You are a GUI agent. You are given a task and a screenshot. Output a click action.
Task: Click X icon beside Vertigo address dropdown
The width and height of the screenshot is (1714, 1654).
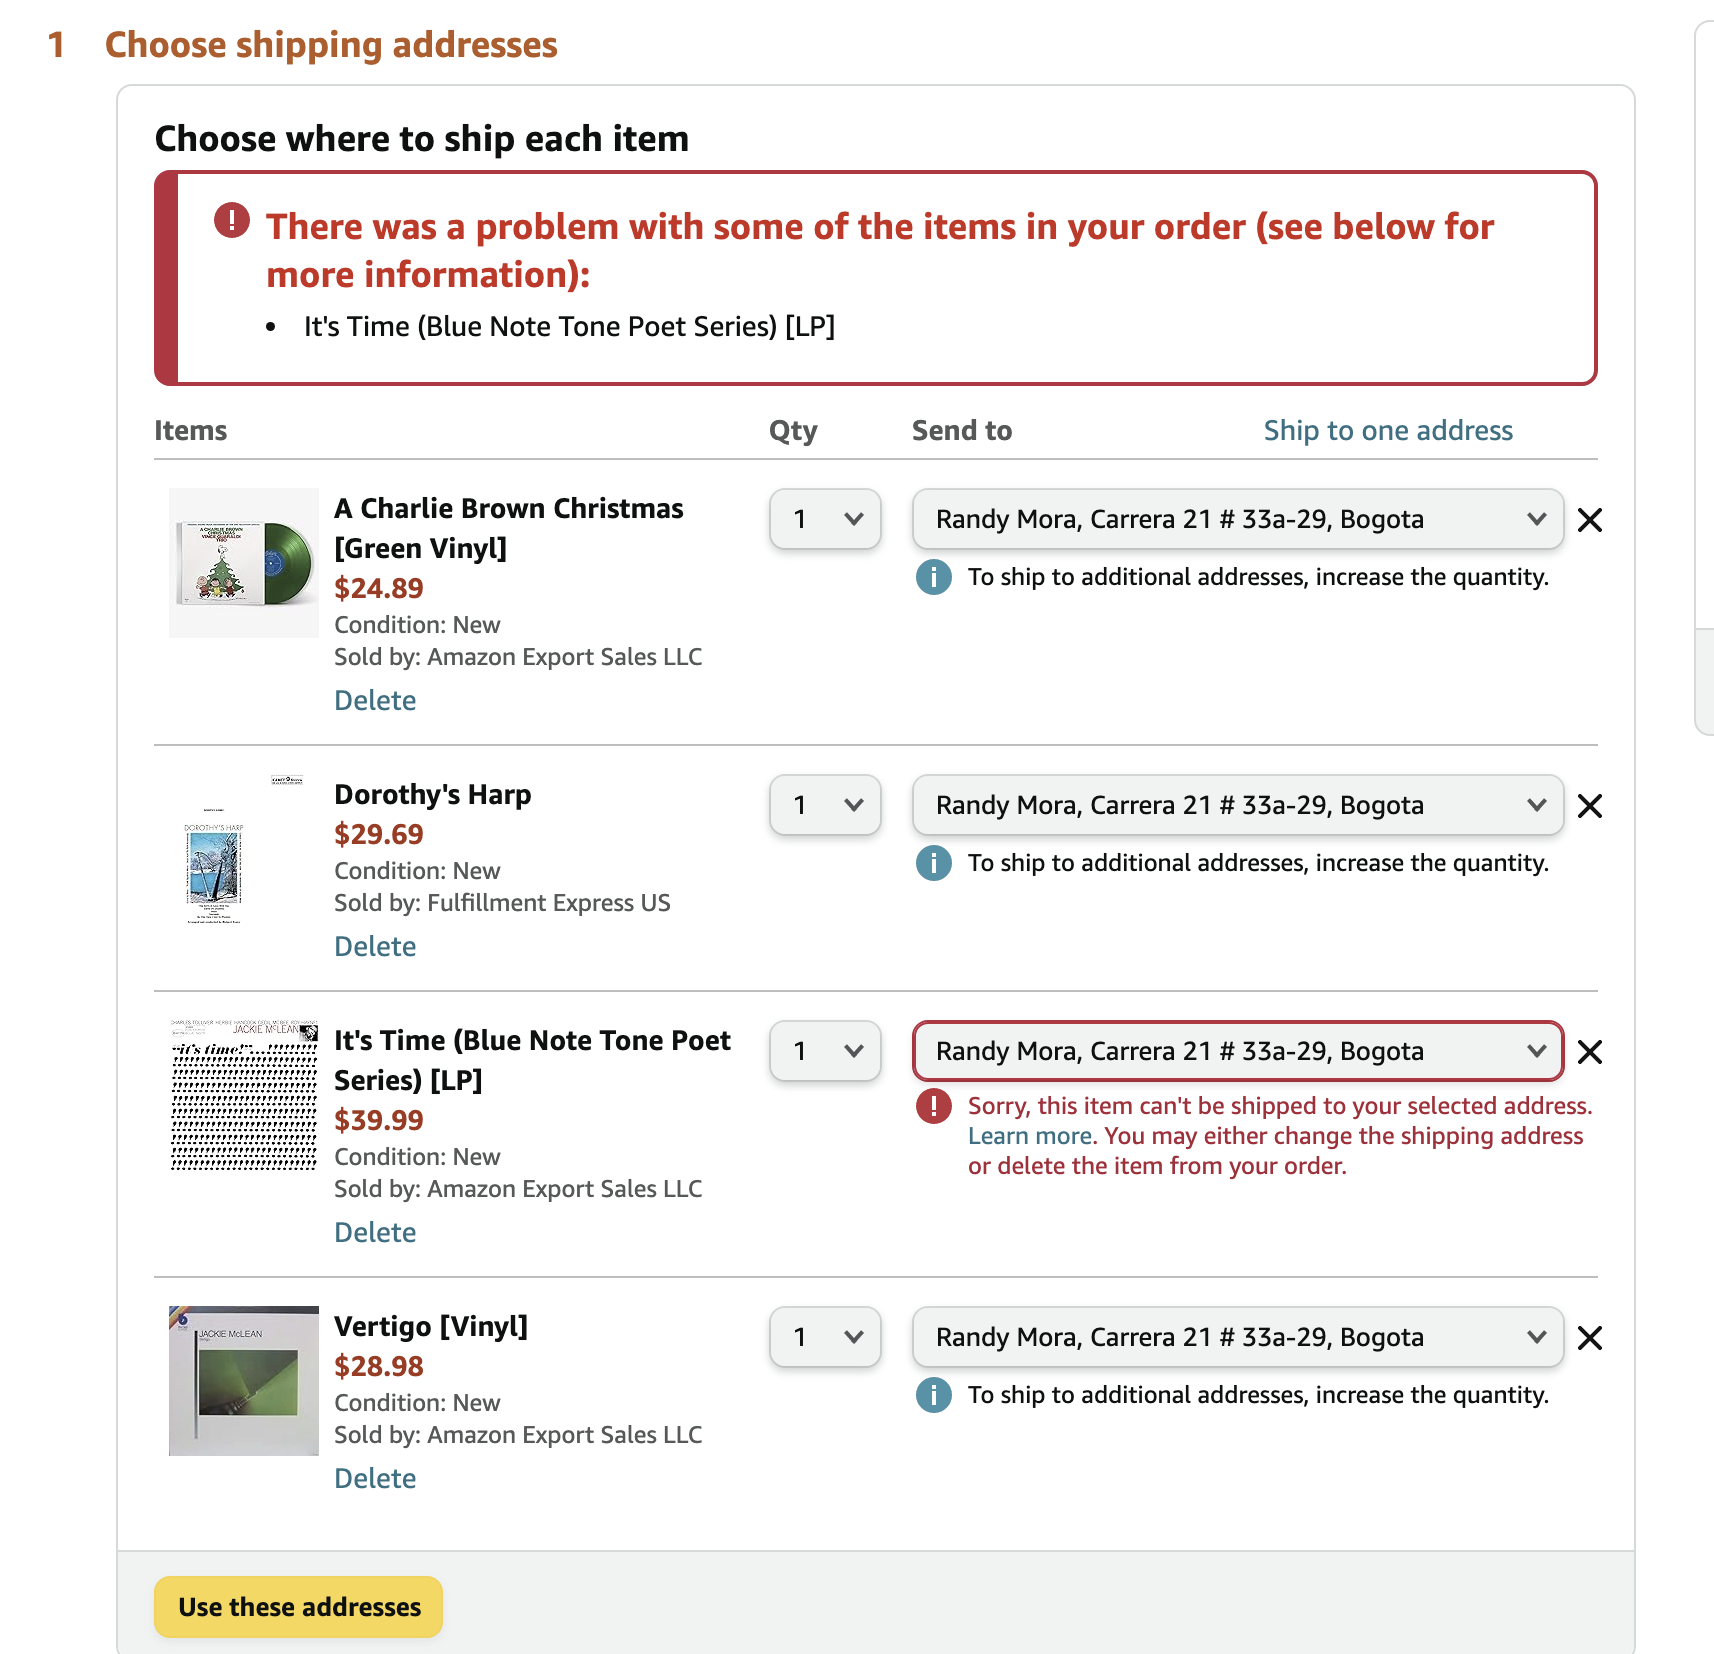(1589, 1338)
